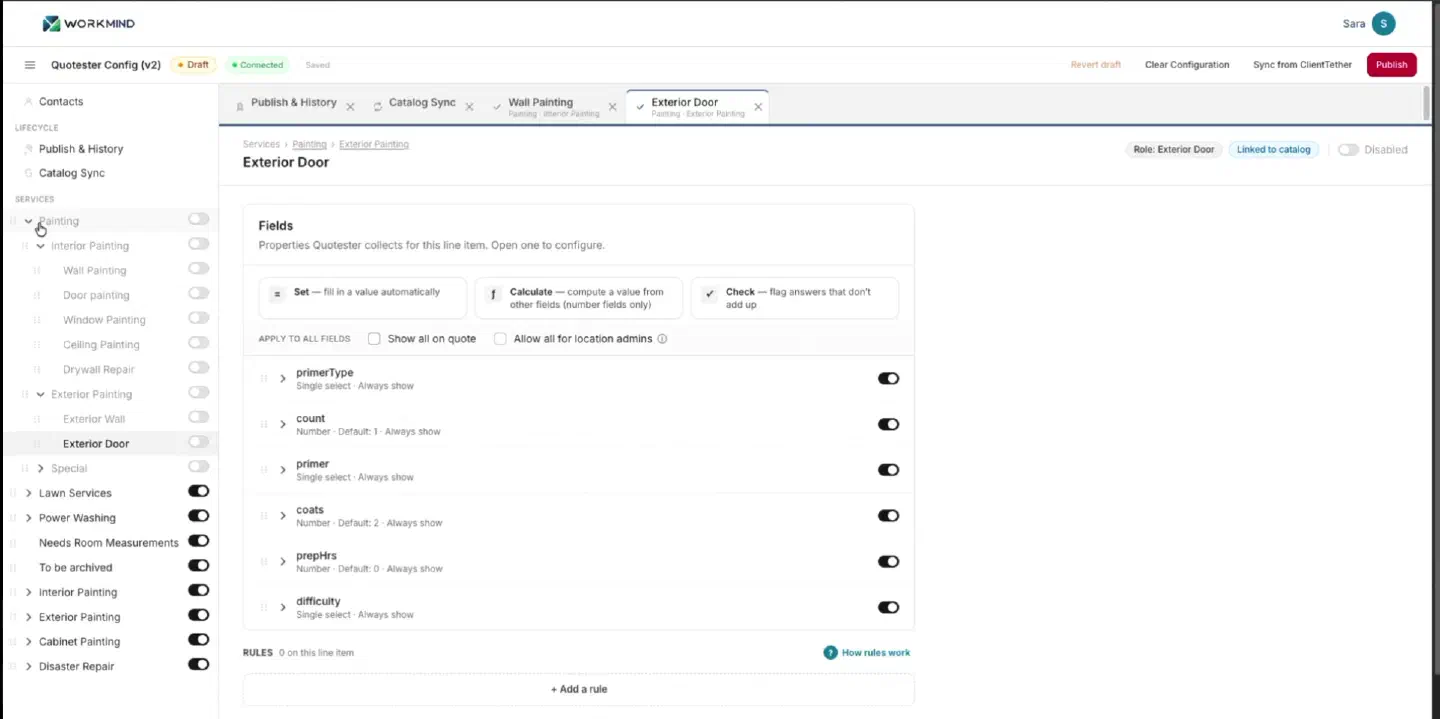Expand the Lawn Services group
The image size is (1440, 719).
click(x=28, y=493)
